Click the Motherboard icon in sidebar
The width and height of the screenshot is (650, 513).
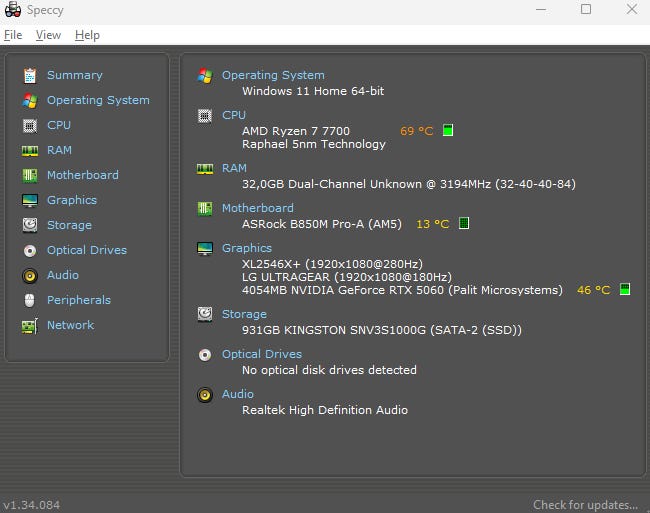click(30, 175)
